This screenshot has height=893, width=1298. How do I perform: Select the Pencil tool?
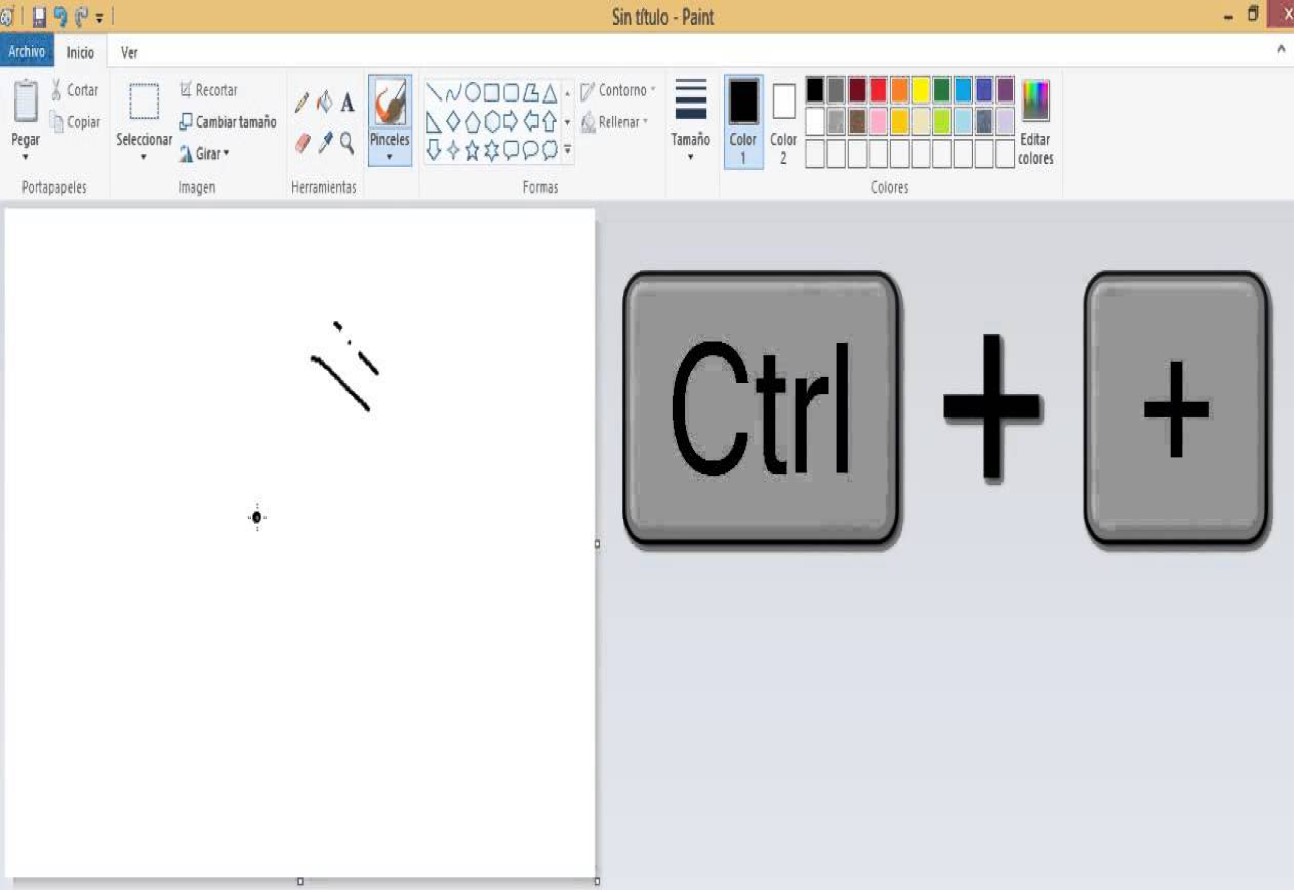tap(302, 102)
